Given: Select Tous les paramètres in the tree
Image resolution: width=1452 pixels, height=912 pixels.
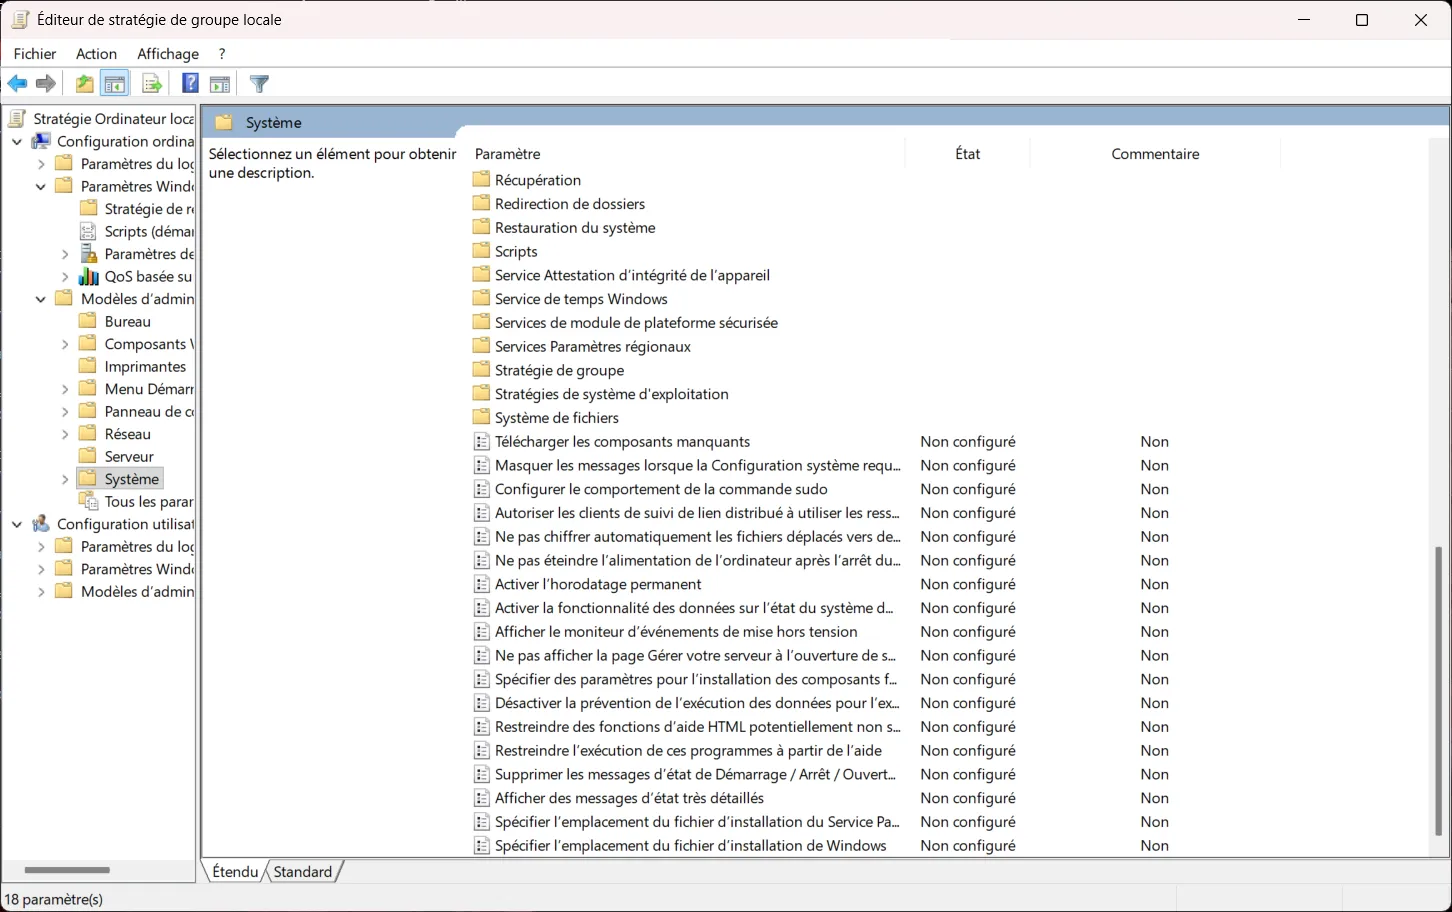Looking at the screenshot, I should pos(145,501).
